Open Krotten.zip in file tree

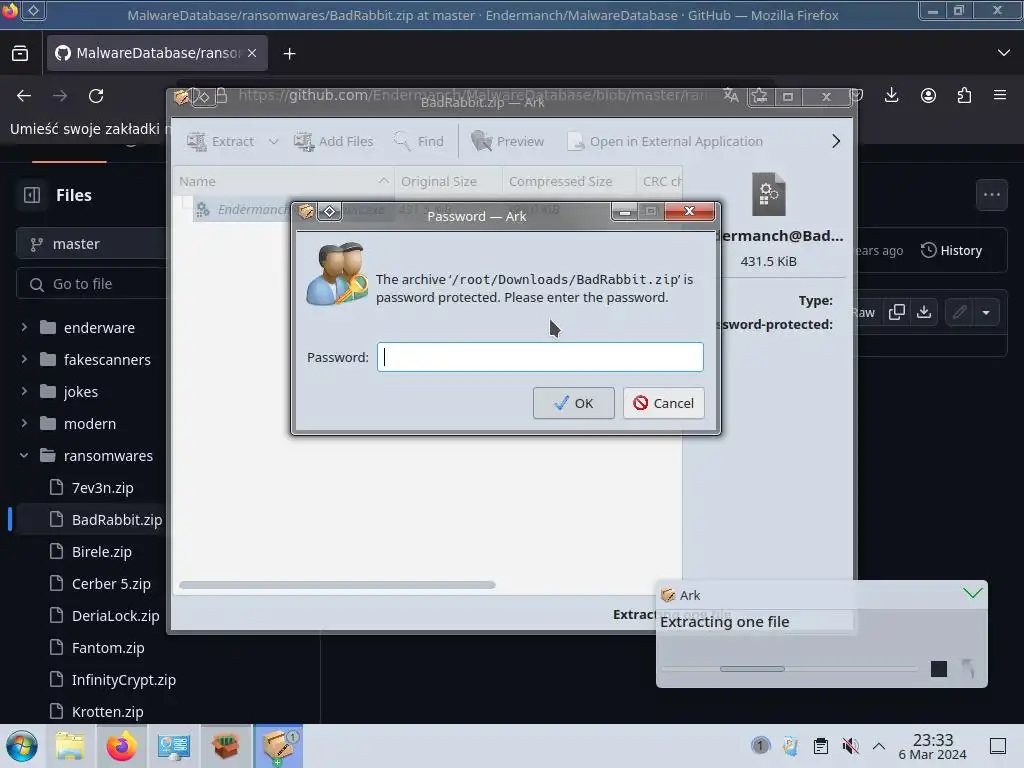click(107, 712)
